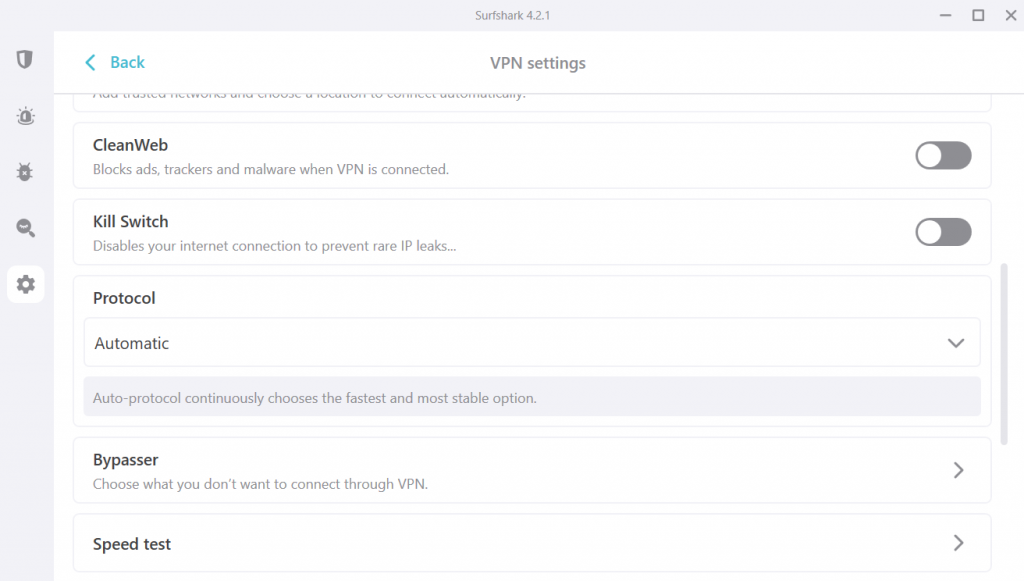Minimize the Surfshark window
The width and height of the screenshot is (1024, 581).
pyautogui.click(x=944, y=15)
